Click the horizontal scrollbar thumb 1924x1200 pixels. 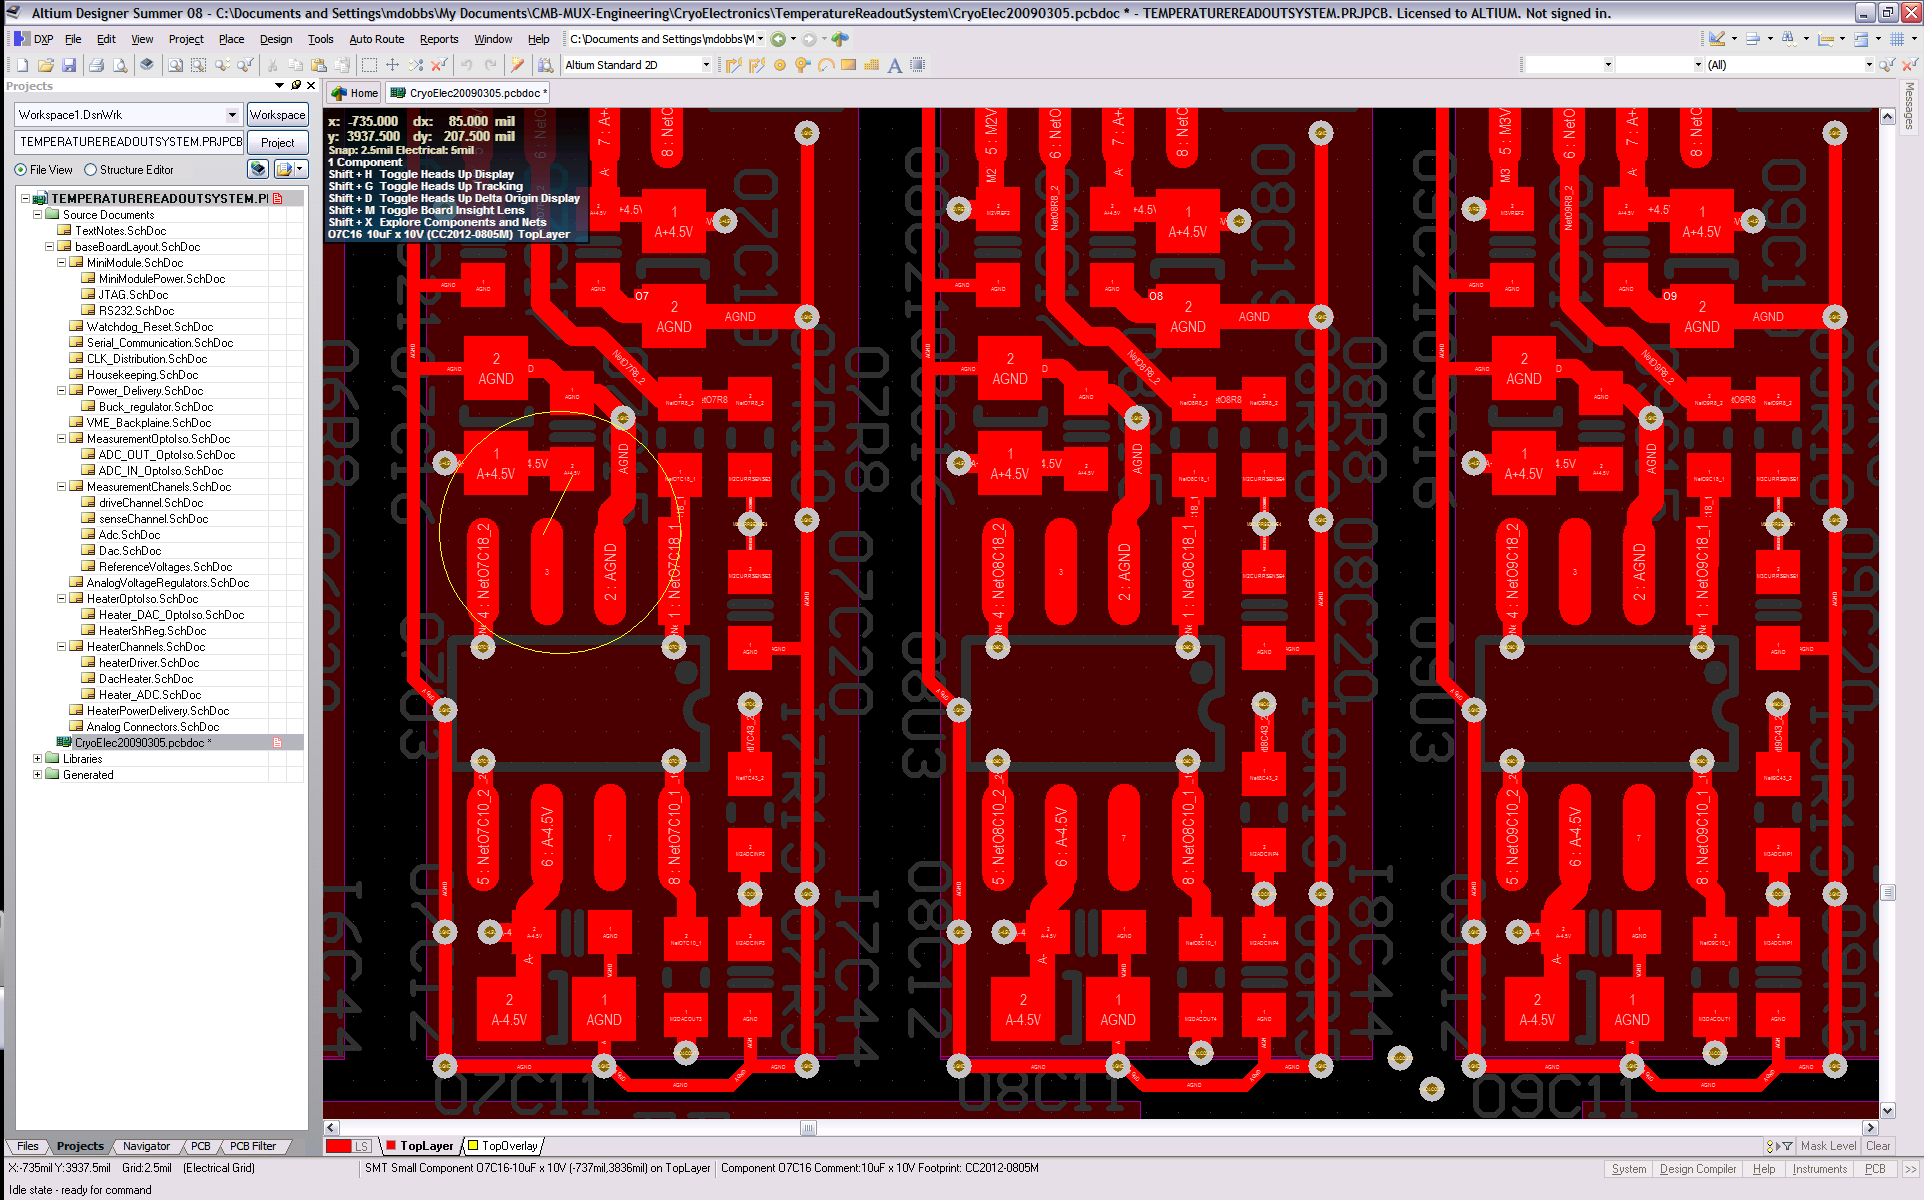point(808,1128)
